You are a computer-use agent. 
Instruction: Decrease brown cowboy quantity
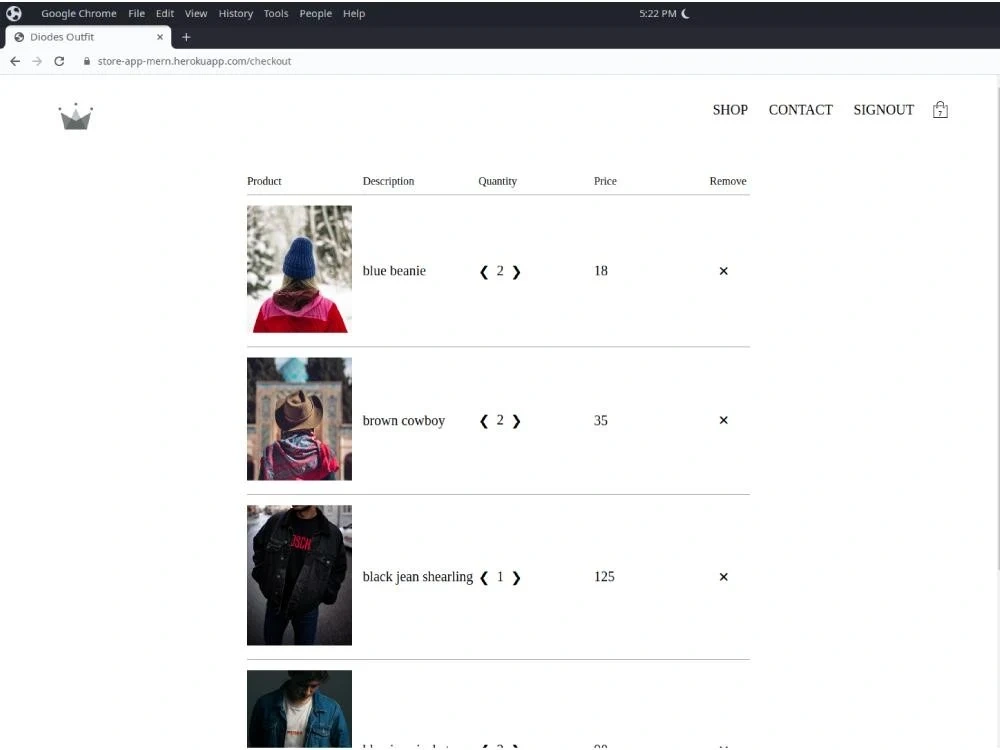click(484, 422)
